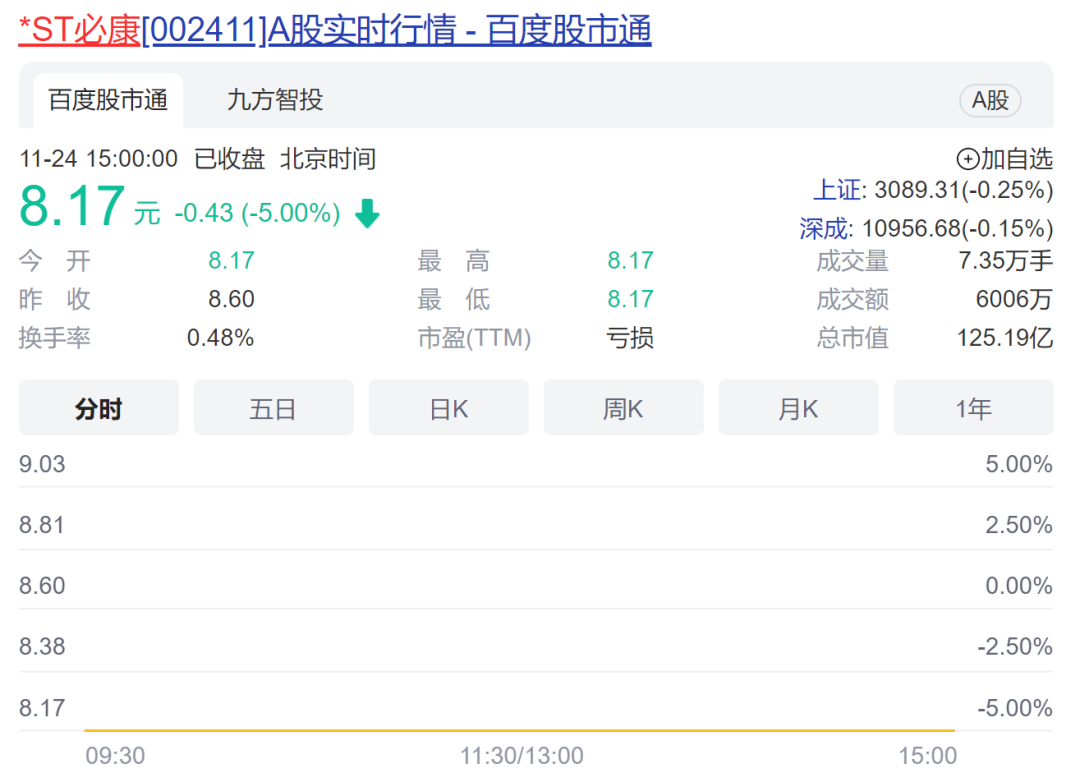1080x782 pixels.
Task: Switch to the 月K chart tab
Action: pyautogui.click(x=798, y=408)
